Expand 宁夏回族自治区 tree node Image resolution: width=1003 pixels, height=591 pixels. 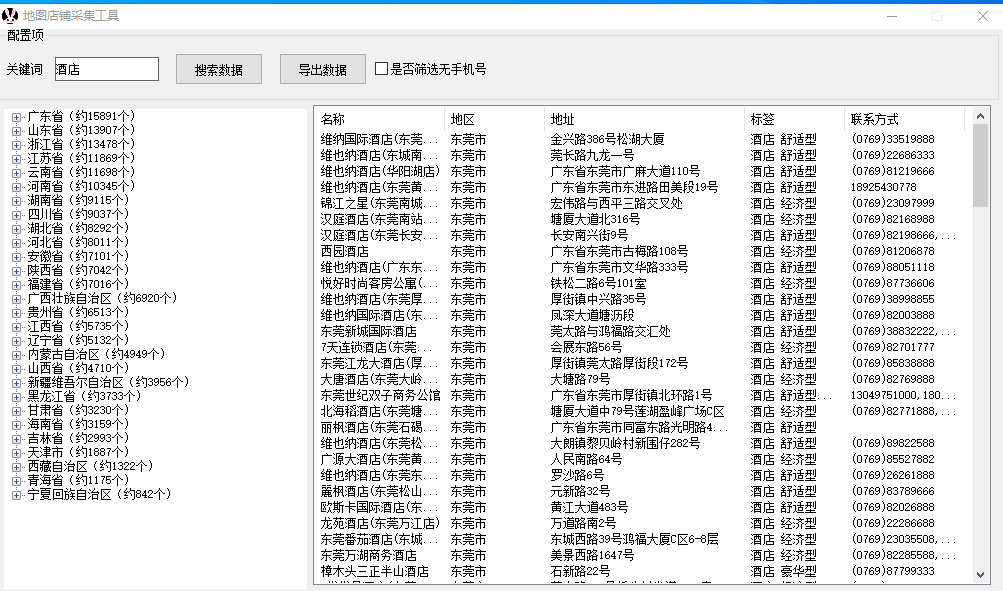pos(16,495)
